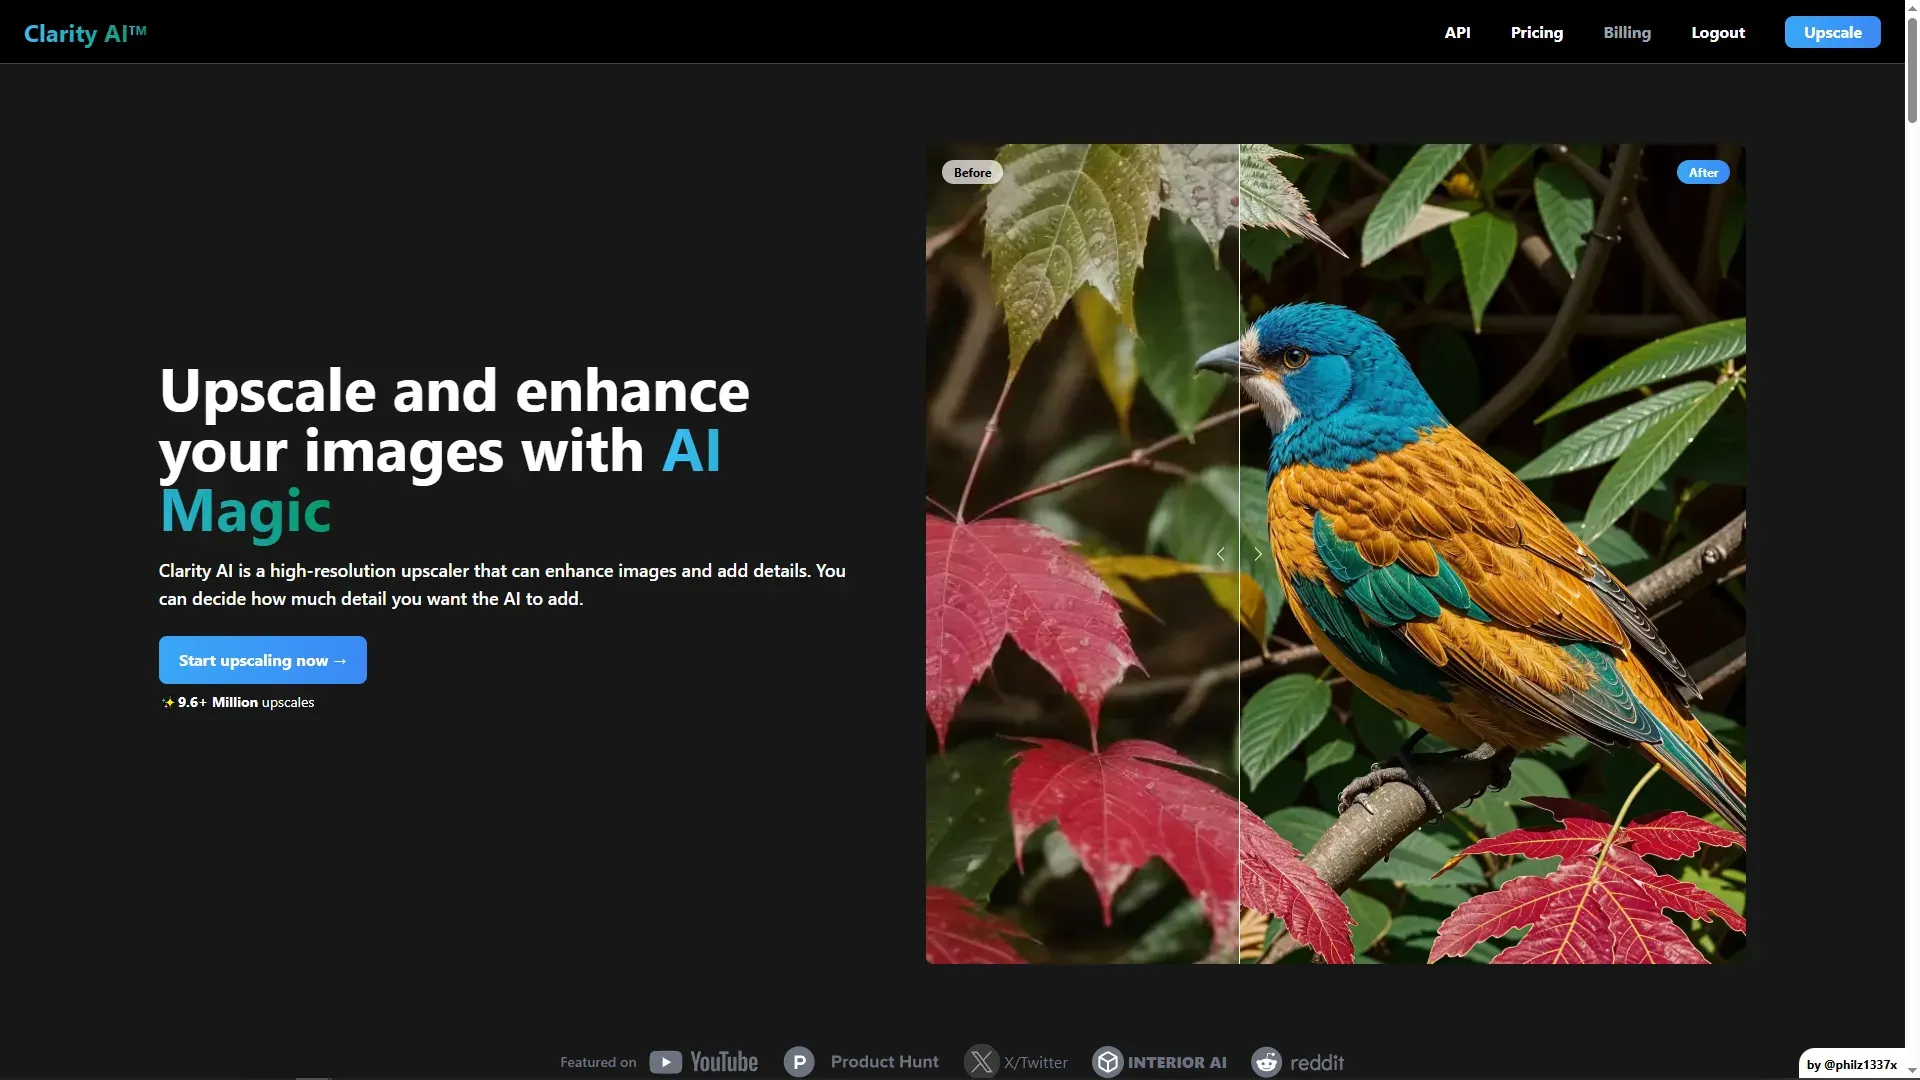Viewport: 1920px width, 1080px height.
Task: Click the sparkle icon beside 9.6+ Million
Action: [168, 703]
